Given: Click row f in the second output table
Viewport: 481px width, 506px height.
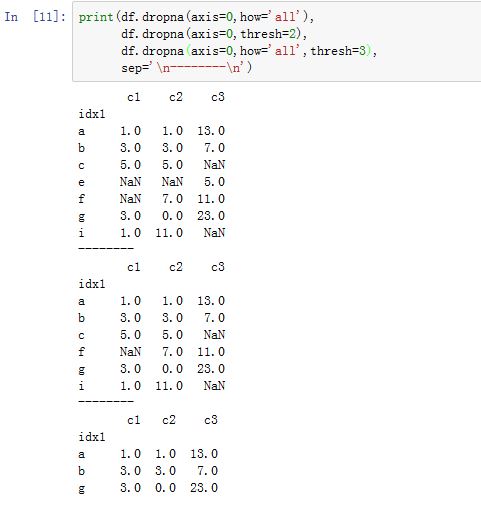Looking at the screenshot, I should tap(152, 352).
